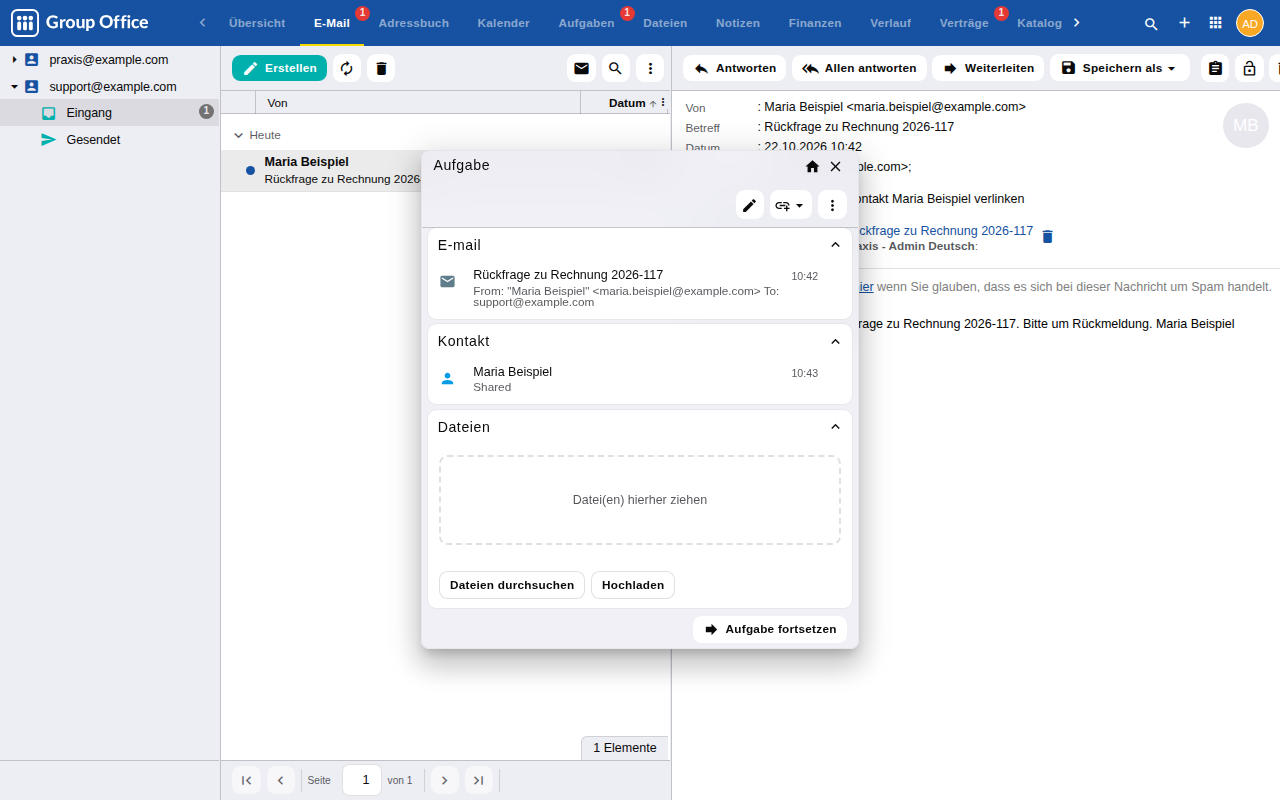
Task: Collapse the Dateien section in Aufgabe
Action: point(836,427)
